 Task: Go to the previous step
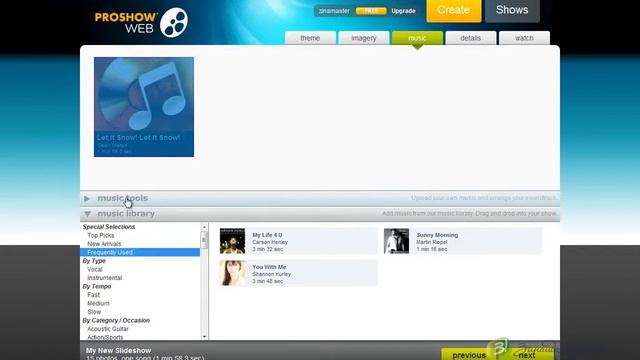point(469,355)
